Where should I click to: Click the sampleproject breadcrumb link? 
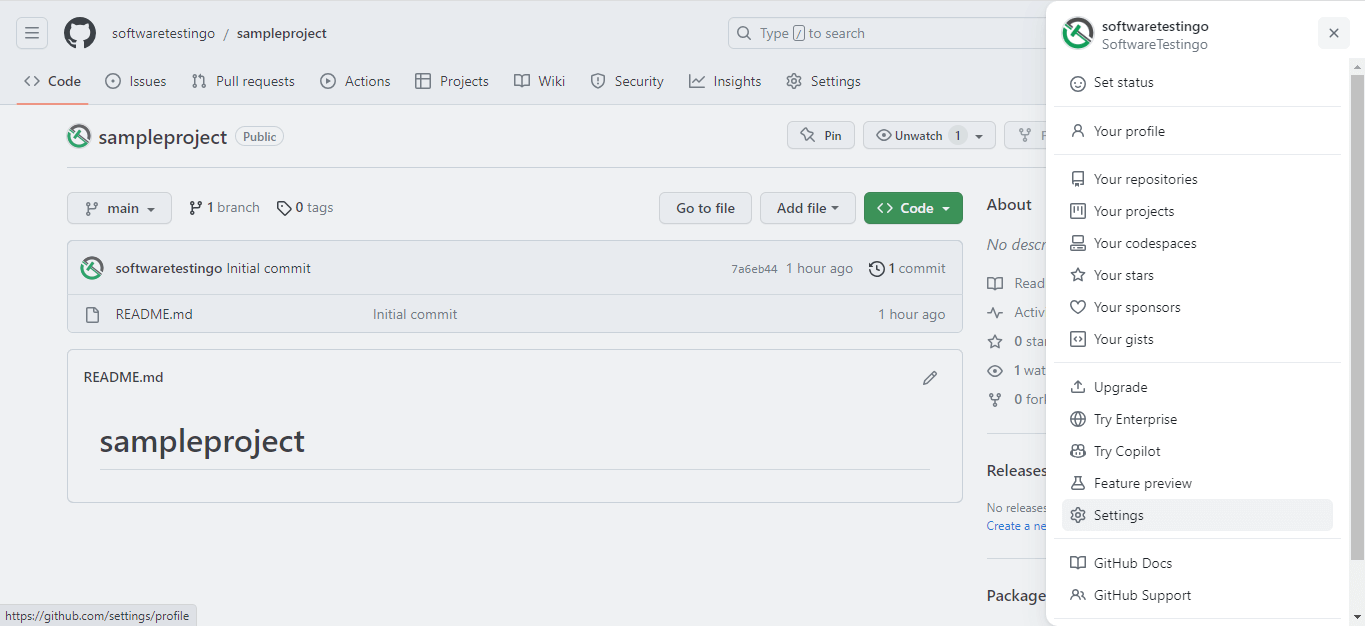click(282, 33)
